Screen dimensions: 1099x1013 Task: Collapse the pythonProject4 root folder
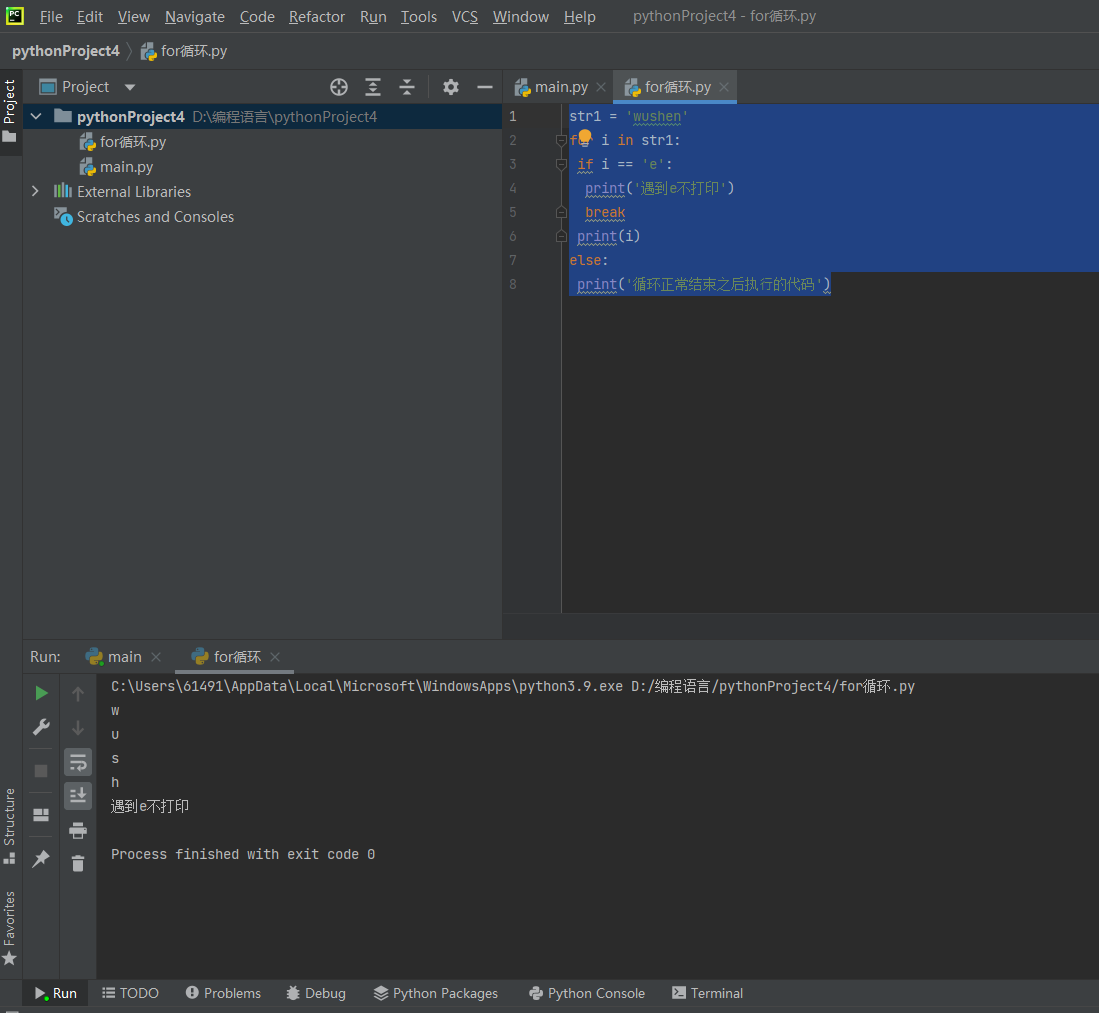[36, 116]
